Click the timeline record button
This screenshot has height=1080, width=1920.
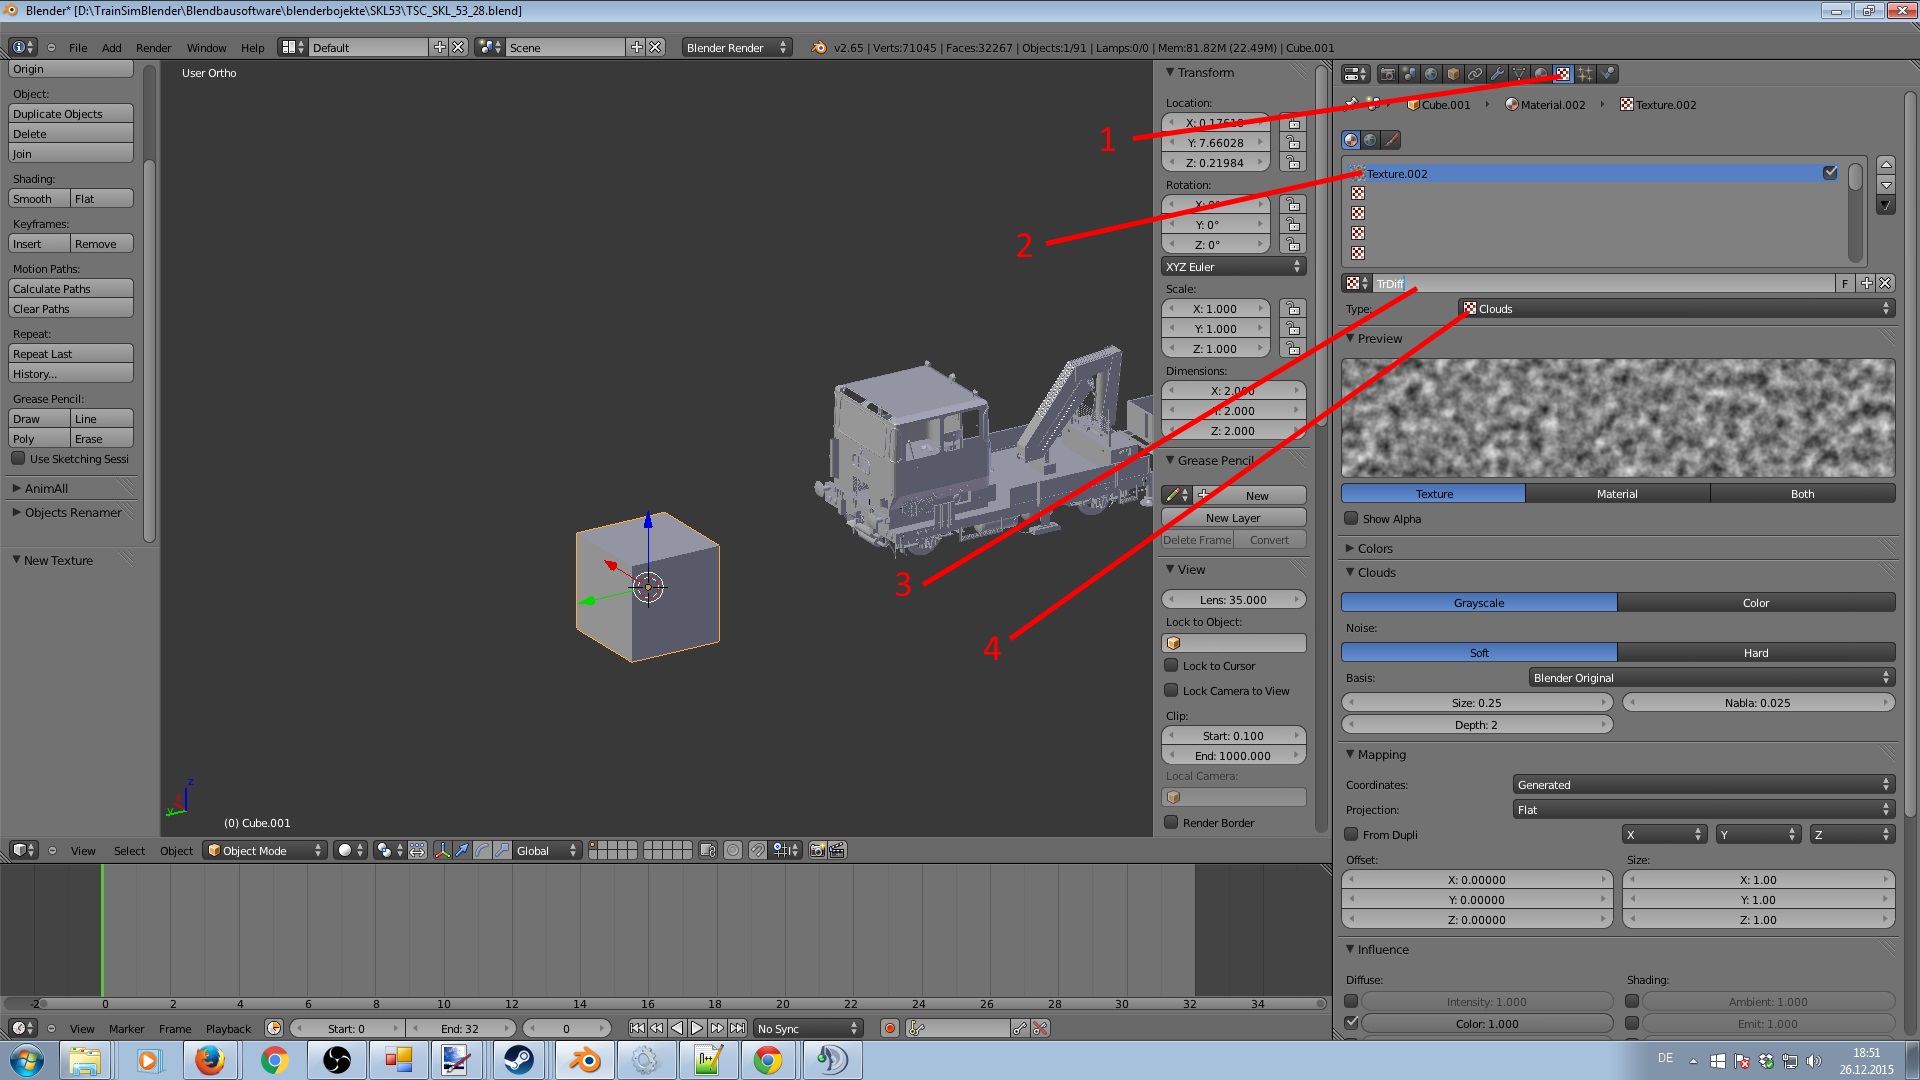coord(889,1028)
